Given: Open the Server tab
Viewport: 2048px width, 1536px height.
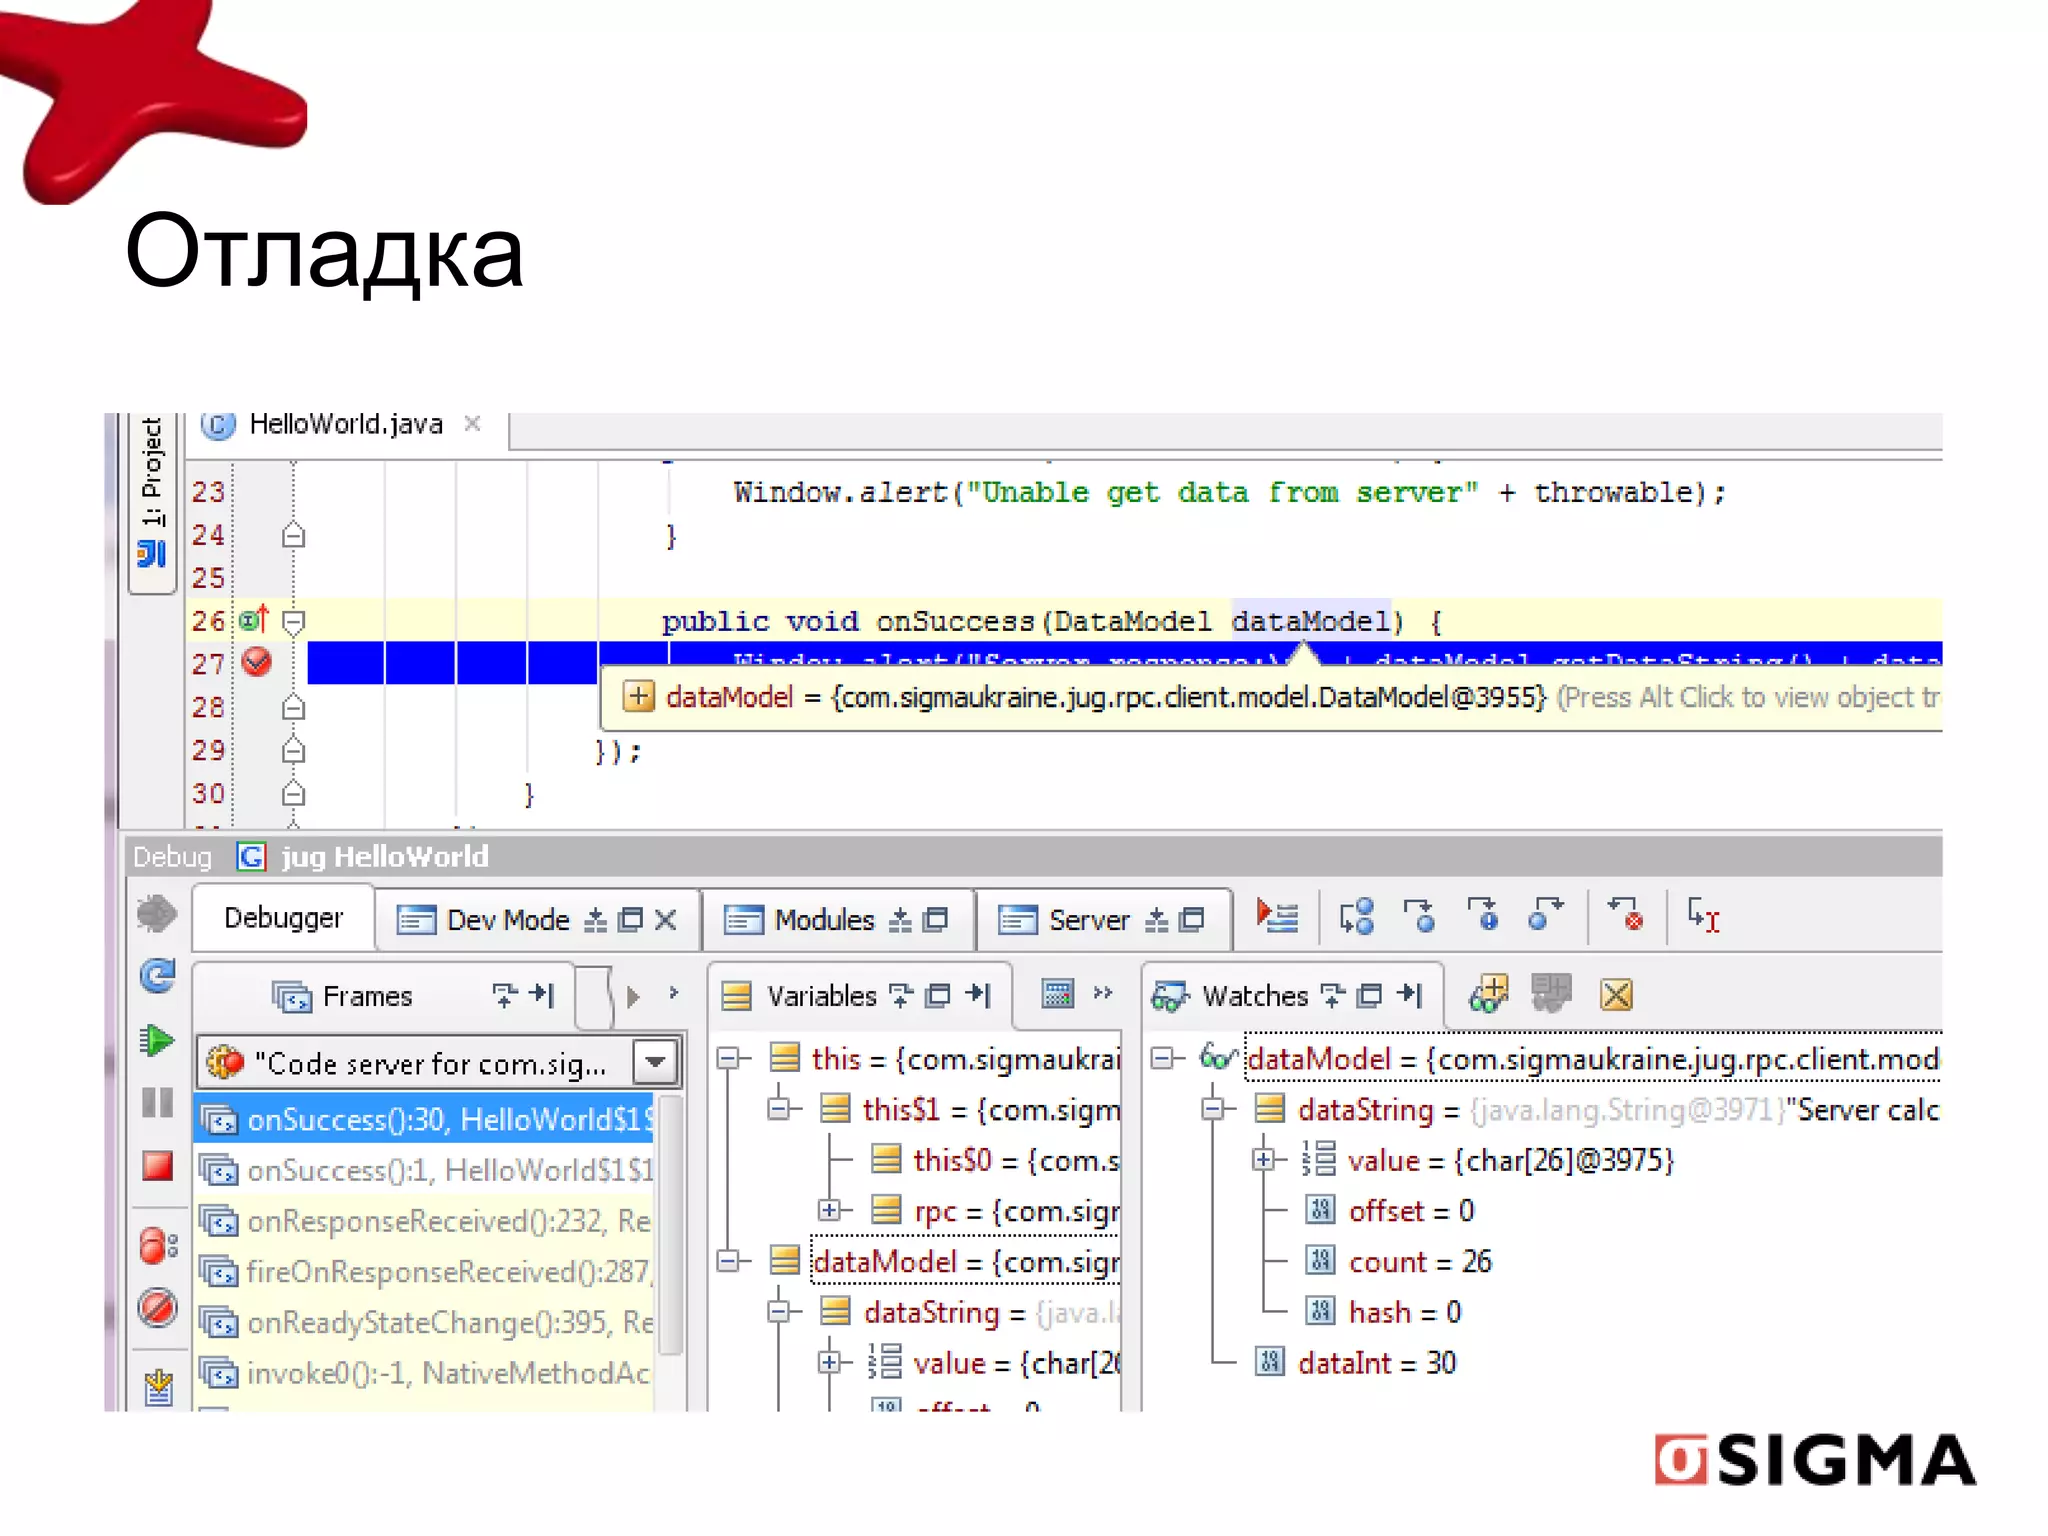Looking at the screenshot, I should point(1088,919).
